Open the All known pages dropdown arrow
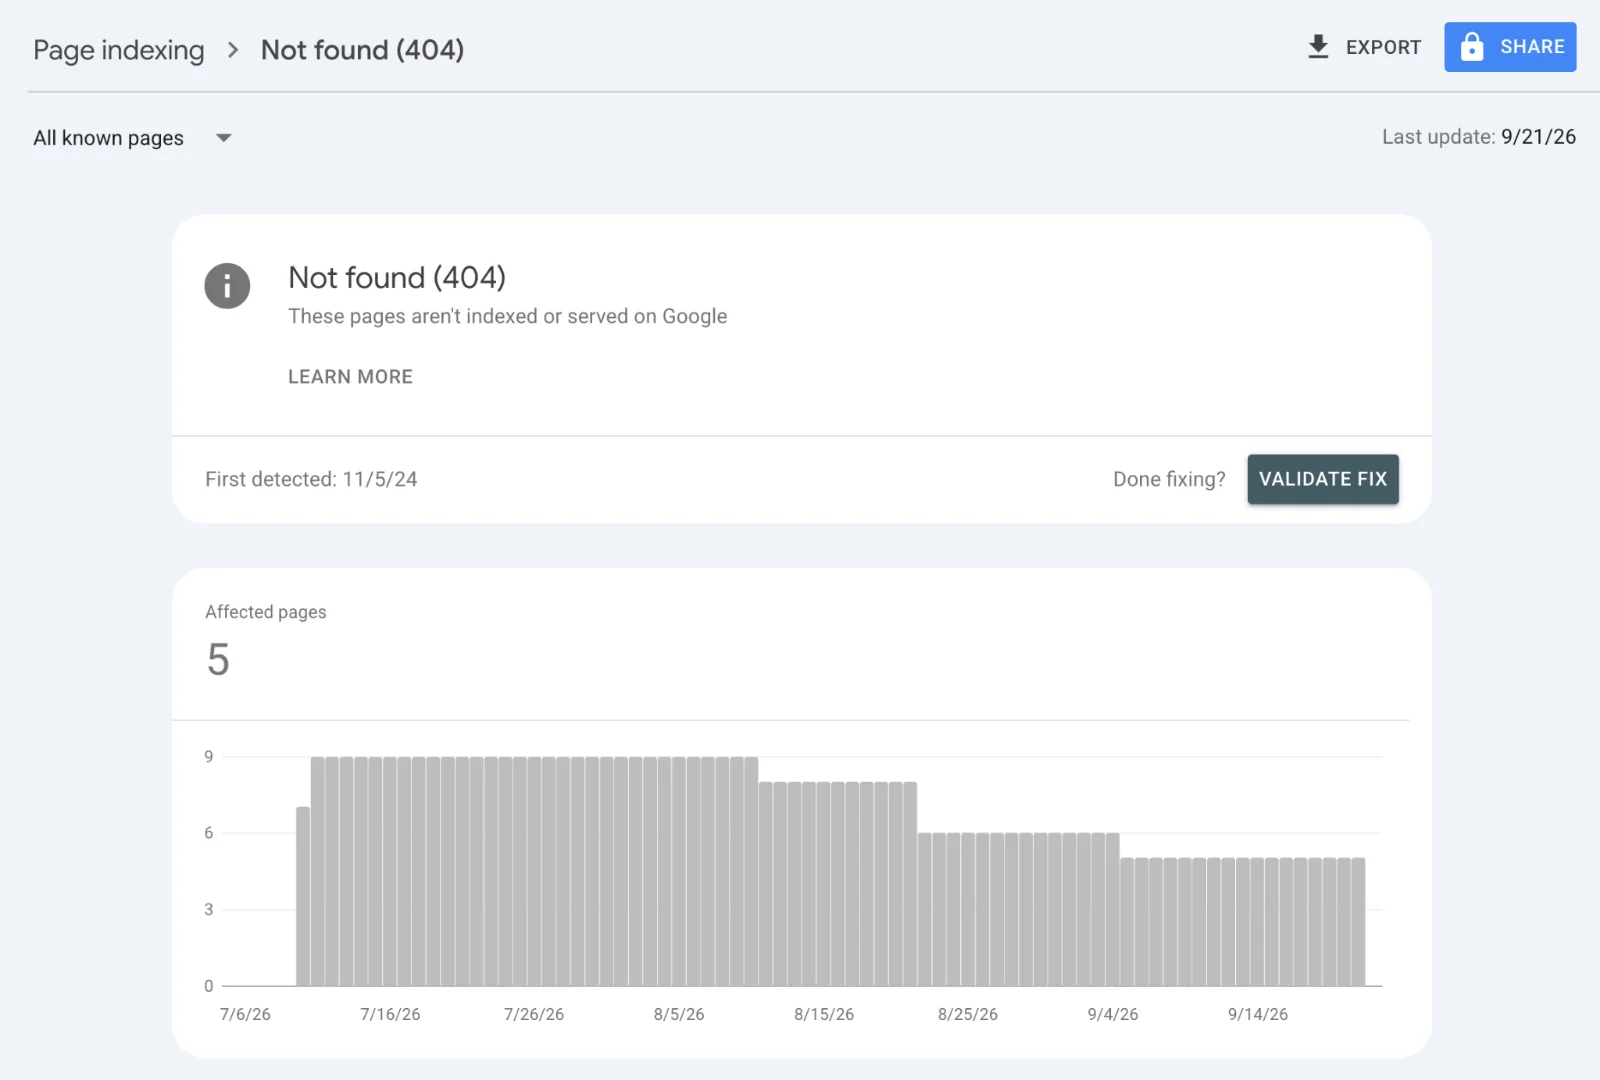Image resolution: width=1600 pixels, height=1080 pixels. (x=224, y=138)
